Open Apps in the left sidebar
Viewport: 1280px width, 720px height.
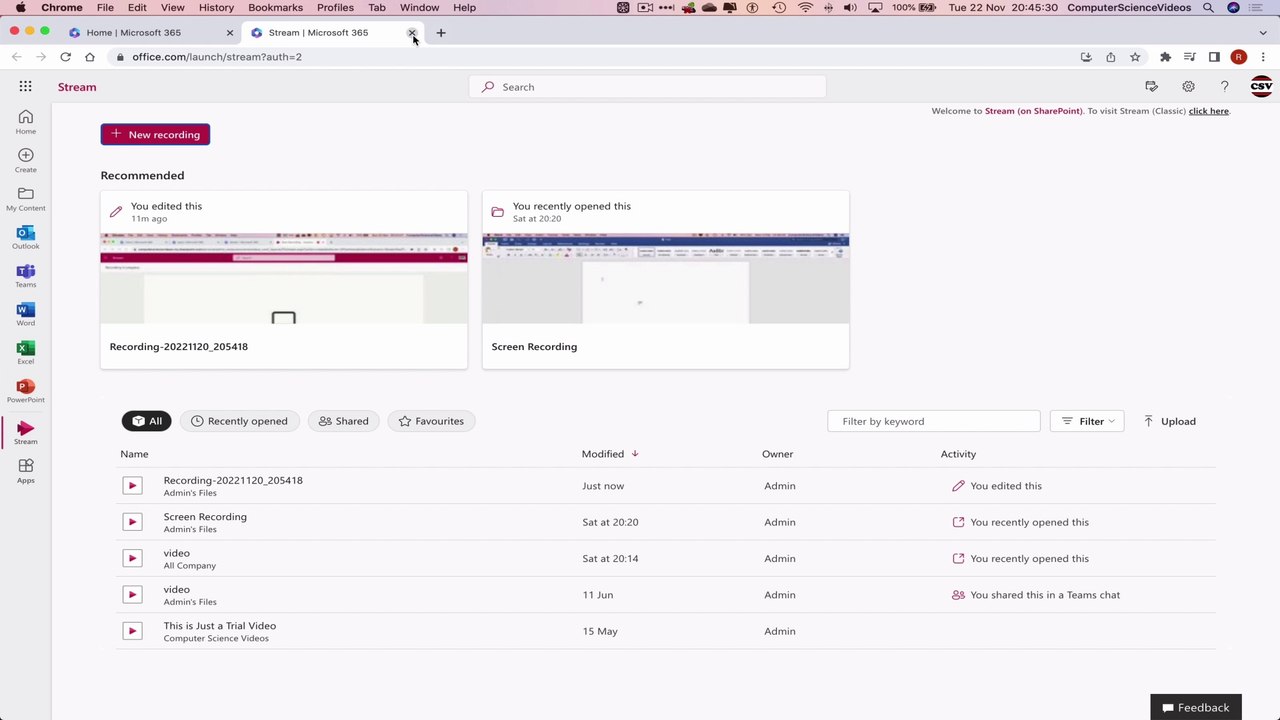(25, 471)
